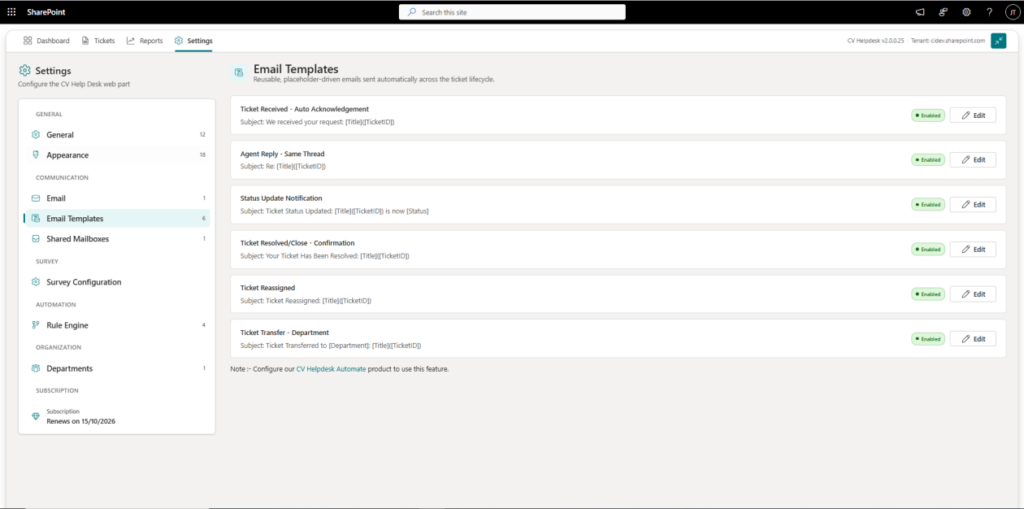The width and height of the screenshot is (1024, 509).
Task: Toggle Enabled badge for Ticket Reassigned
Action: [x=928, y=294]
